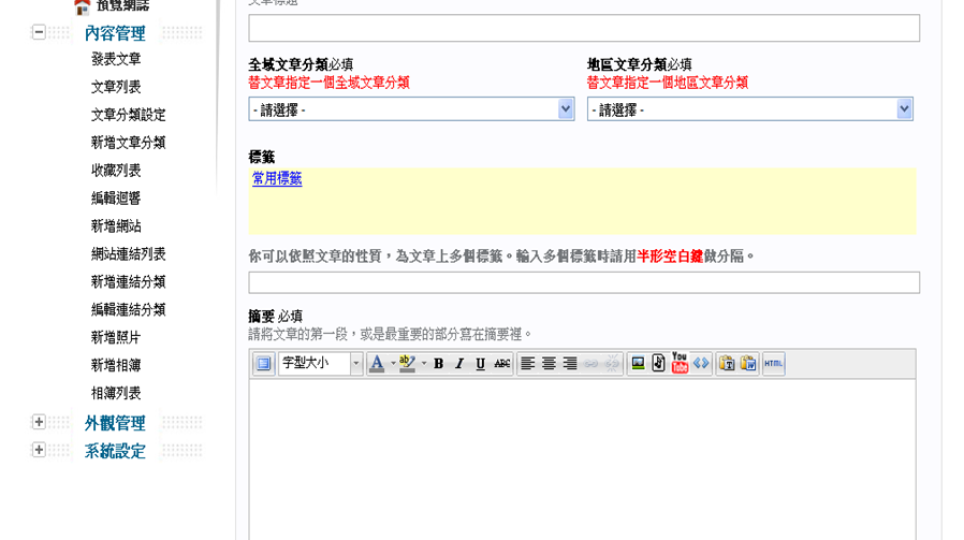Align text to the left

[x=528, y=364]
